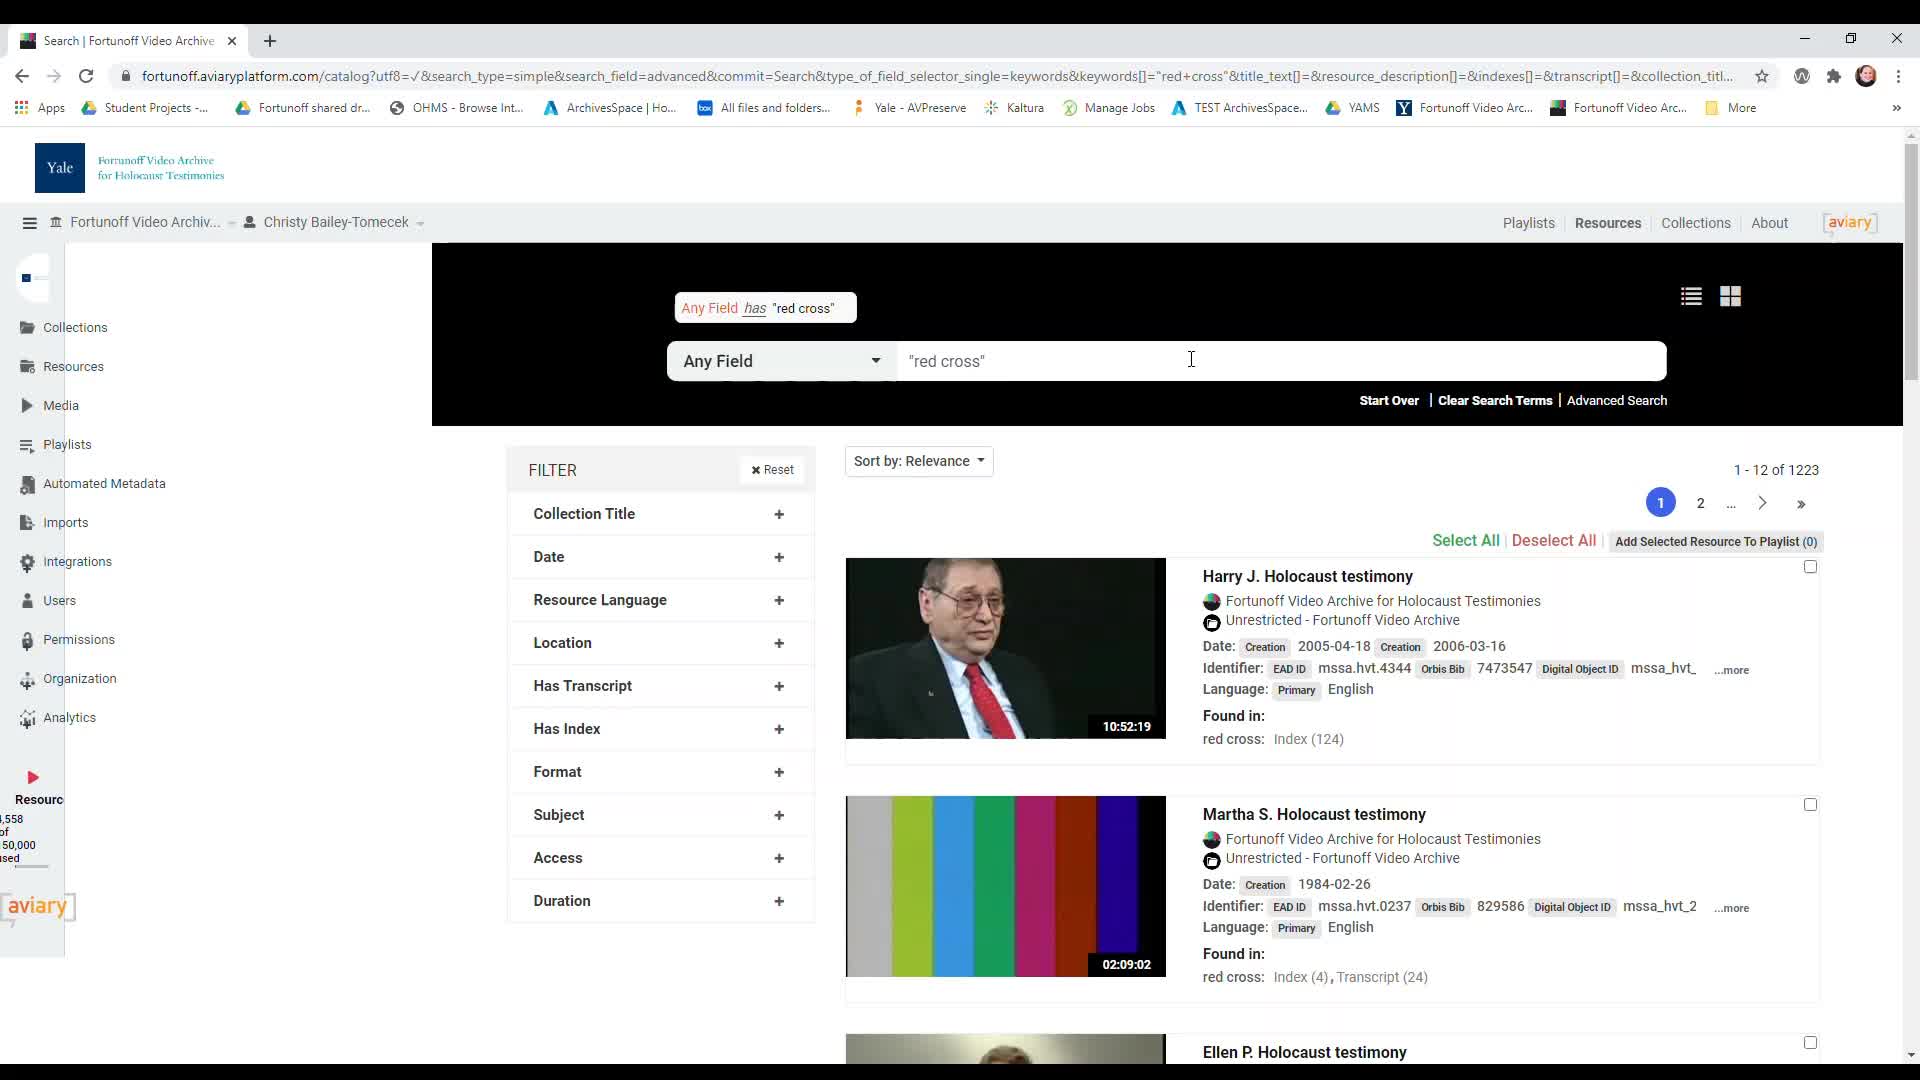Image resolution: width=1920 pixels, height=1080 pixels.
Task: Open Advanced Search link
Action: [x=1616, y=400]
